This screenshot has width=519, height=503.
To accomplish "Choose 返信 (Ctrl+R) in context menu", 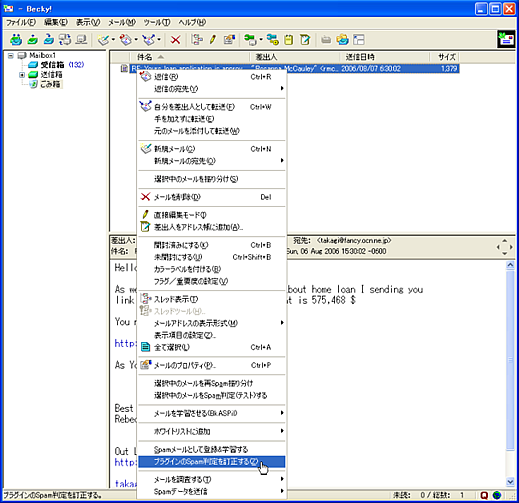I will [x=212, y=77].
